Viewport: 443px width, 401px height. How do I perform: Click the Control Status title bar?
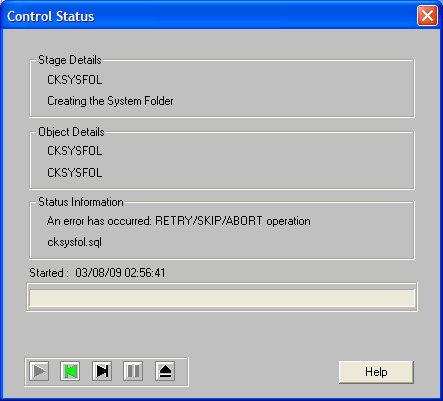coord(207,15)
